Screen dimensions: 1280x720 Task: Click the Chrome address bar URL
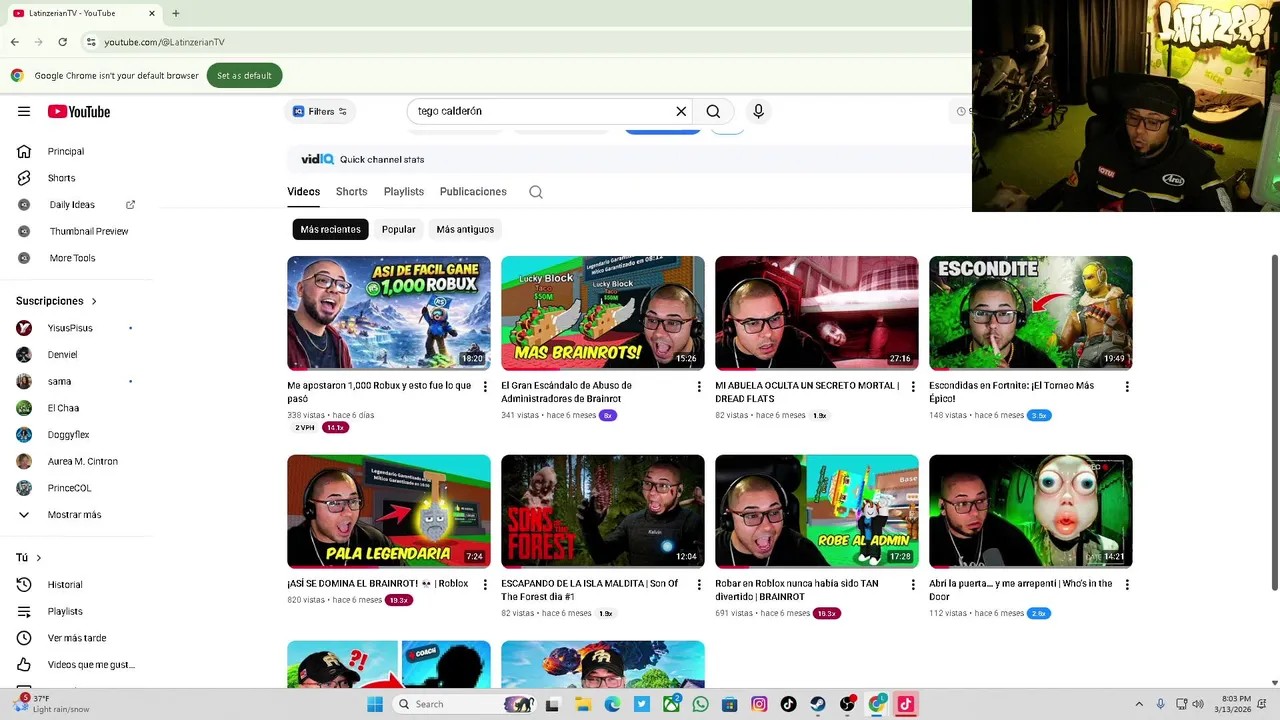point(165,42)
